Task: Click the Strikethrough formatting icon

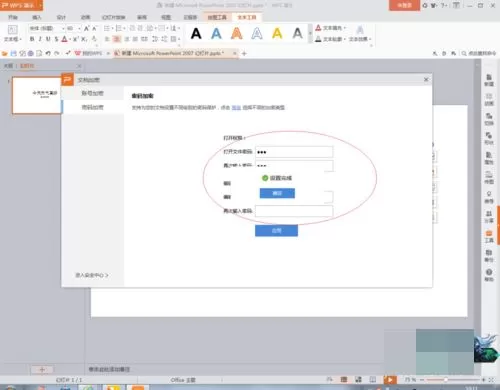Action: pos(56,39)
